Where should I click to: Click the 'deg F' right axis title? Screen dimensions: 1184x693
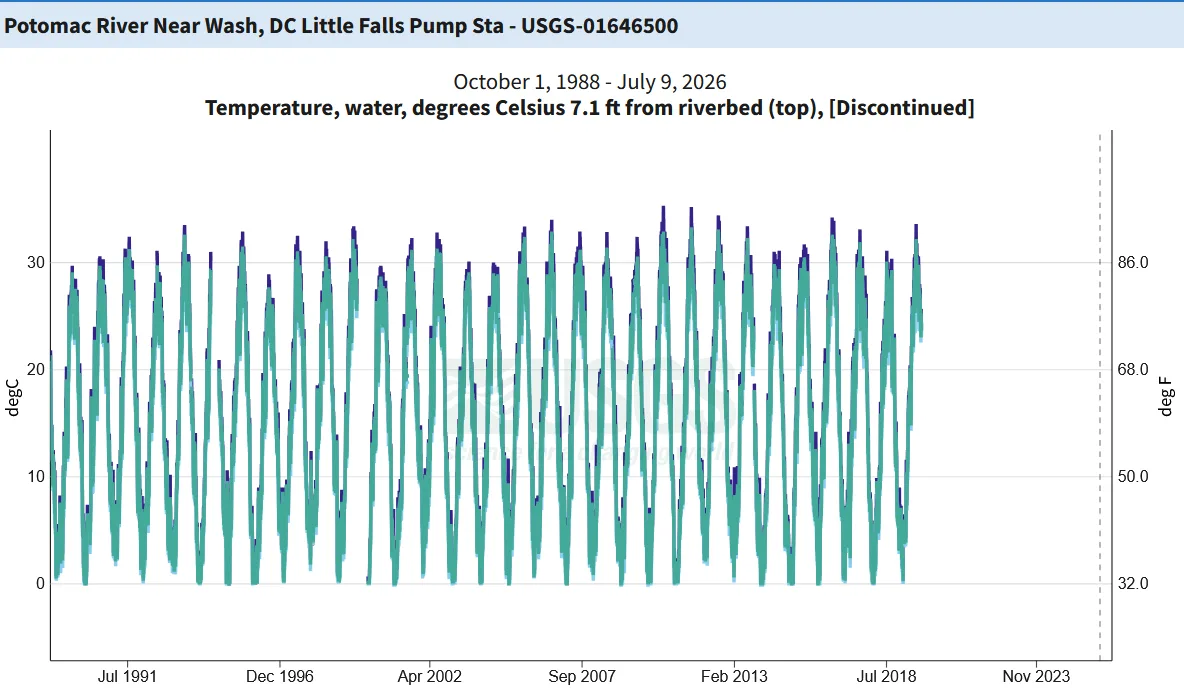click(1166, 397)
